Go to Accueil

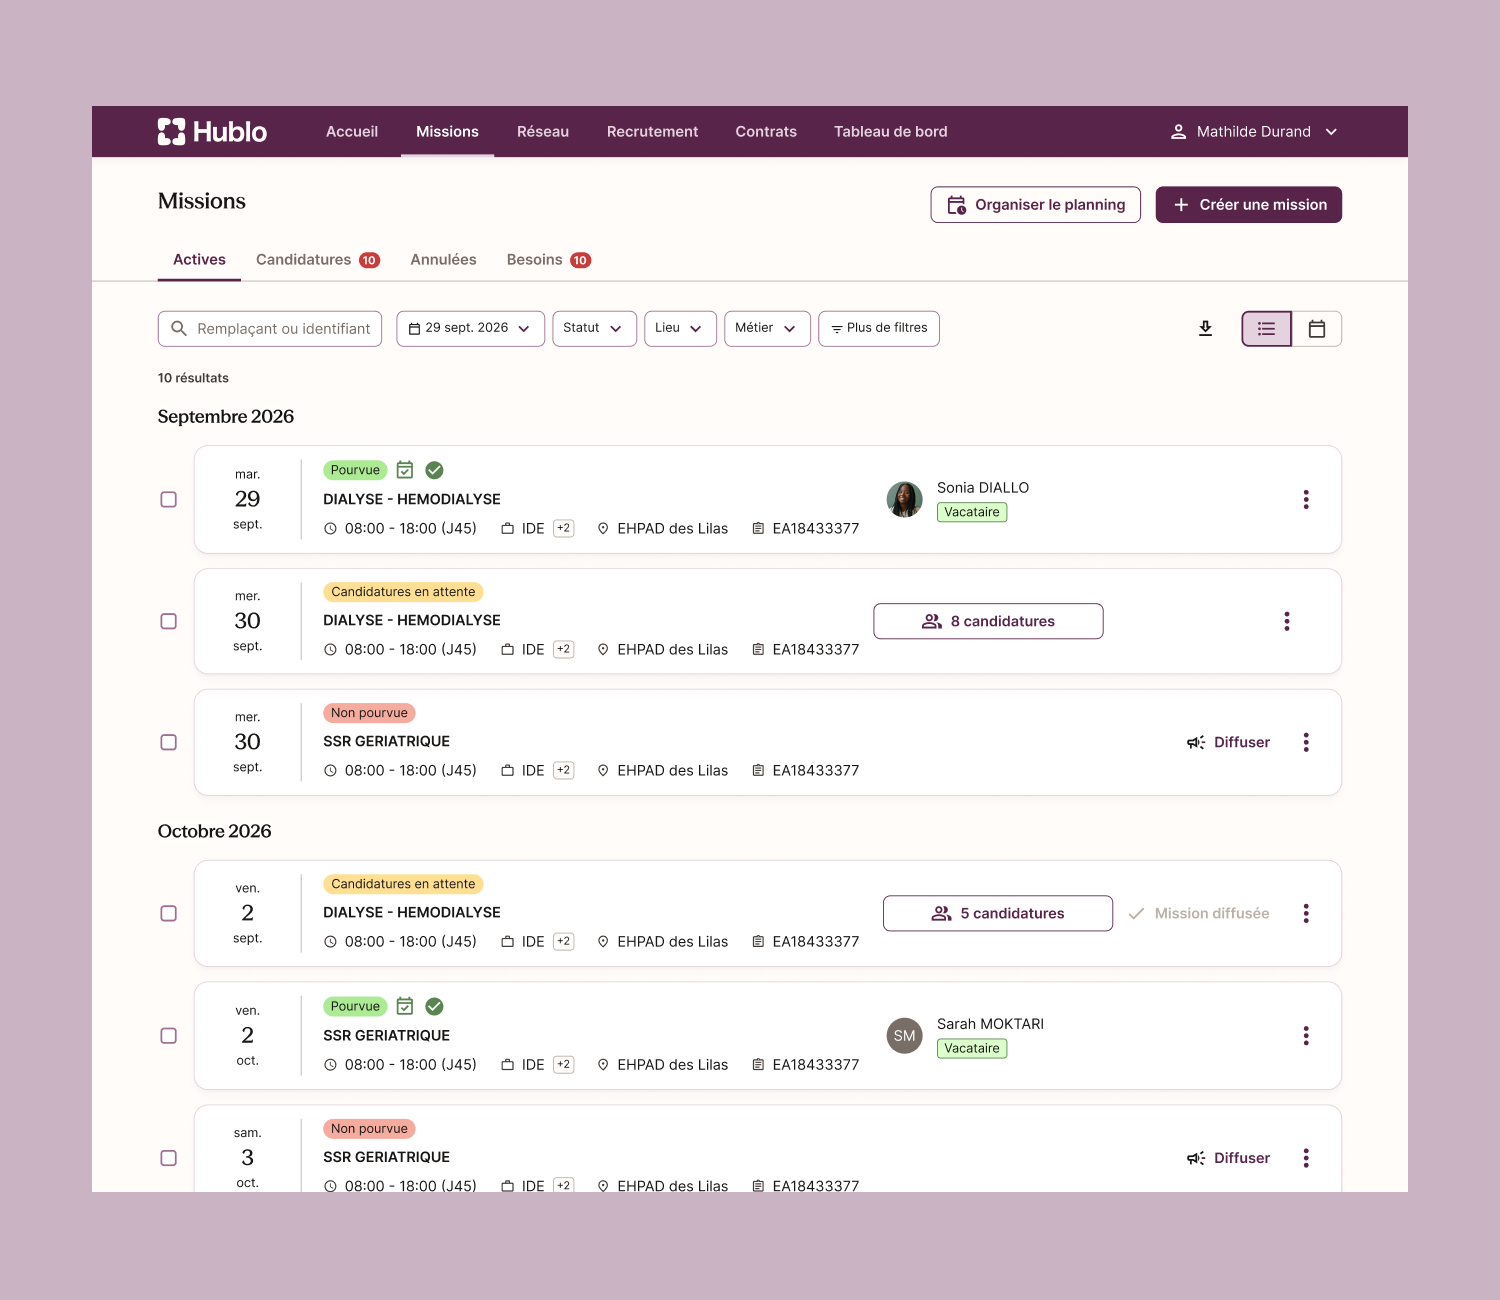[352, 132]
